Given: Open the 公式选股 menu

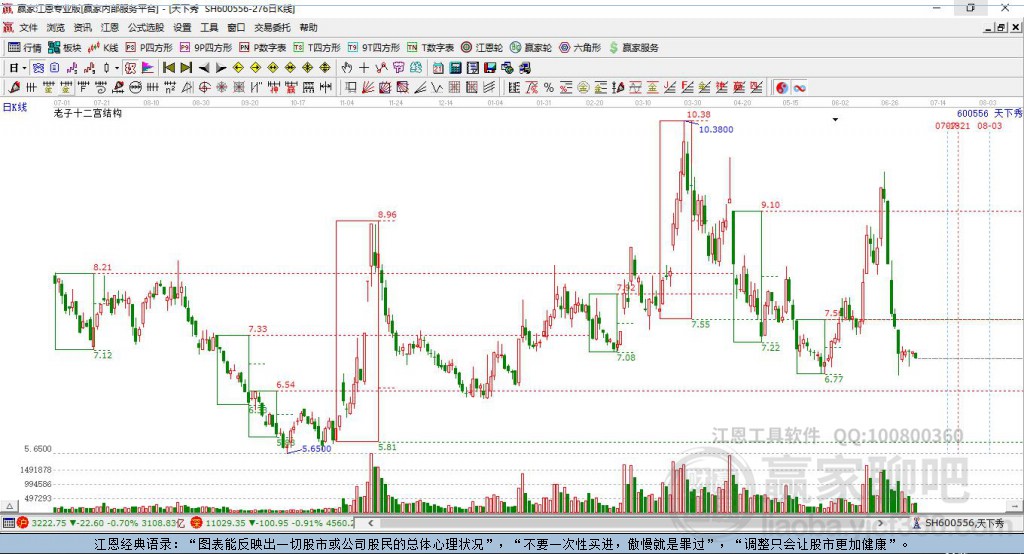Looking at the screenshot, I should [x=146, y=27].
